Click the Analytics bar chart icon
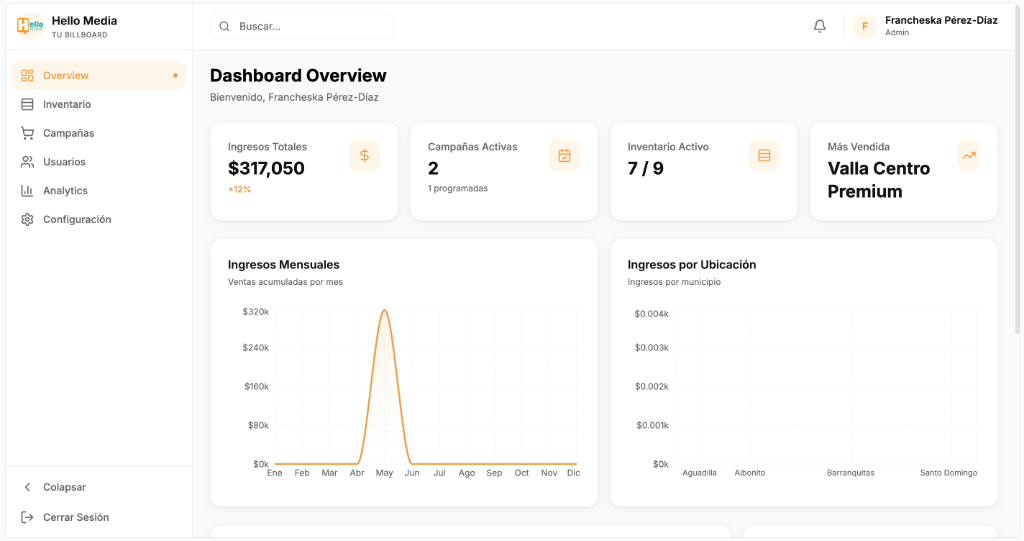Screen dimensions: 1024x541 pyautogui.click(x=27, y=191)
